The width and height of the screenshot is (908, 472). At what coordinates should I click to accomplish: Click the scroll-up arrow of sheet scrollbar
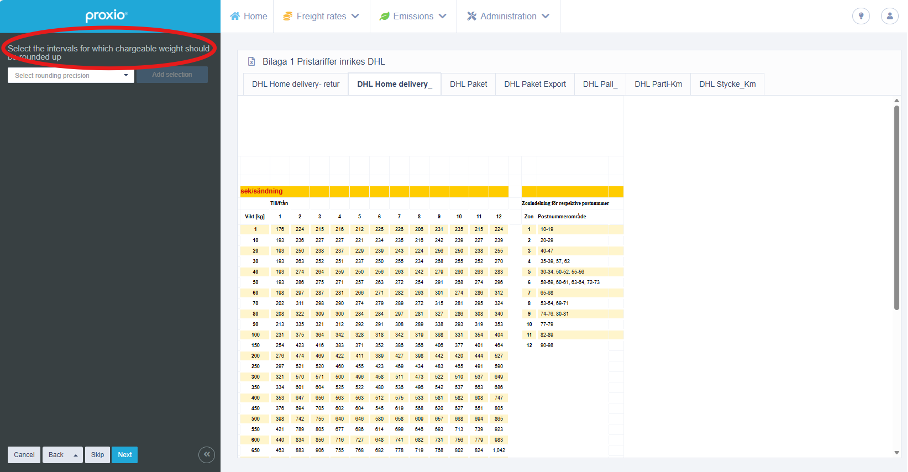coord(896,101)
